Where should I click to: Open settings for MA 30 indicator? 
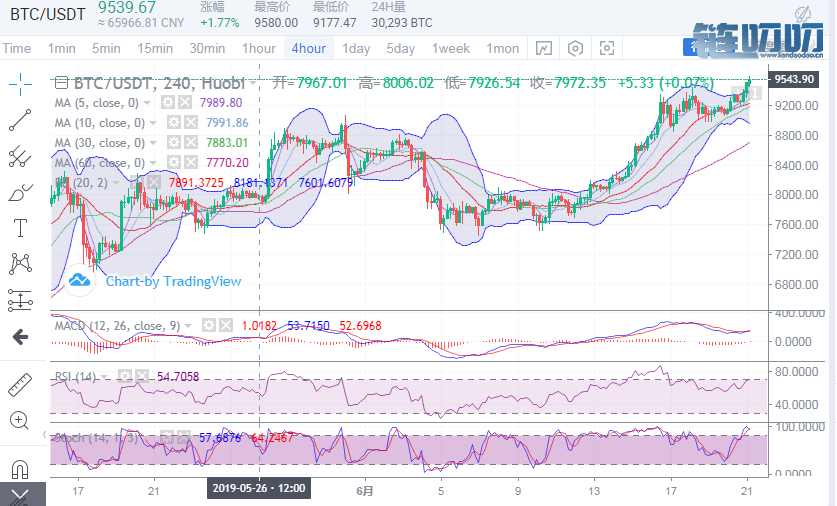174,143
